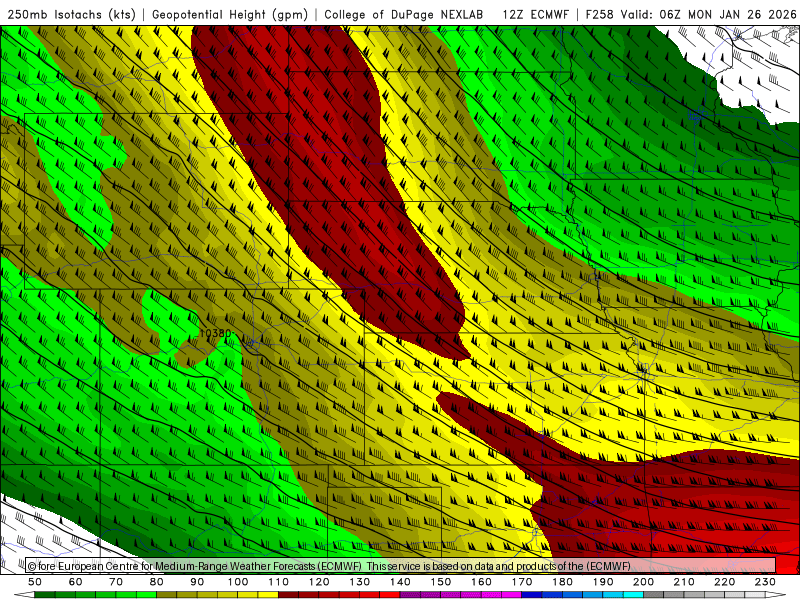This screenshot has width=800, height=600.
Task: Click the '70' value on the color scale
Action: [116, 582]
